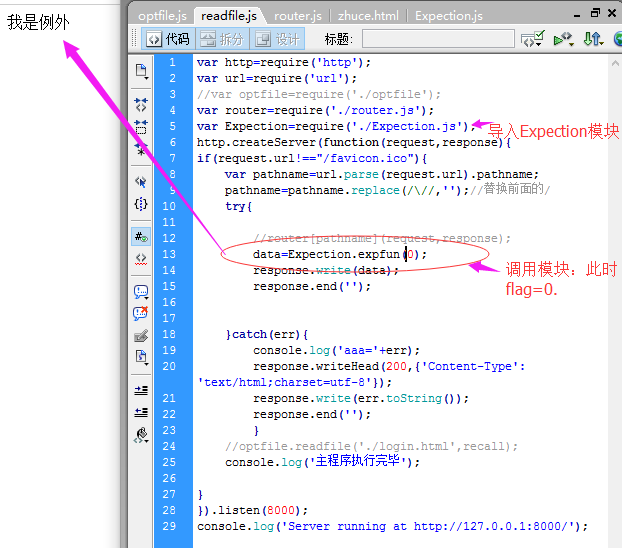Open the Apply Comment menu
The image size is (622, 548).
(x=141, y=292)
